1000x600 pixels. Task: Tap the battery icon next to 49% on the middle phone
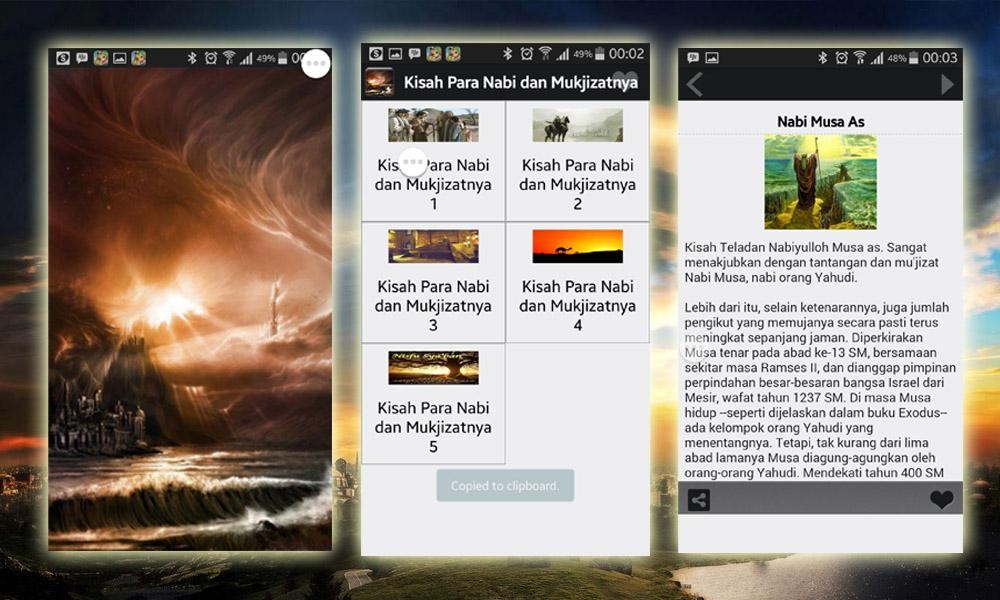[x=599, y=54]
